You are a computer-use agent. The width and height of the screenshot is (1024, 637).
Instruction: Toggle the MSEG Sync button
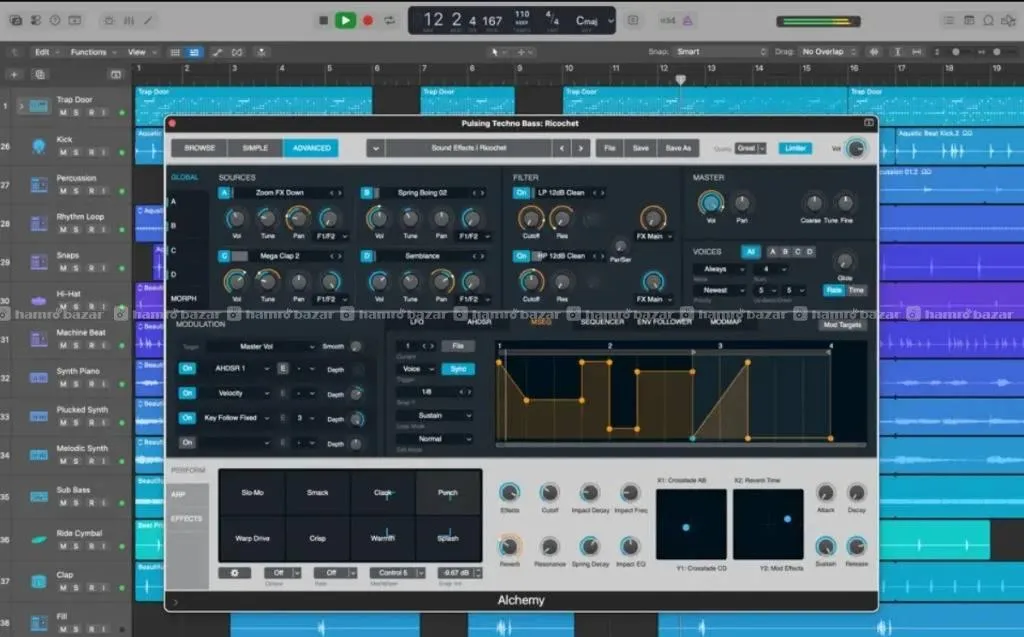pos(458,369)
